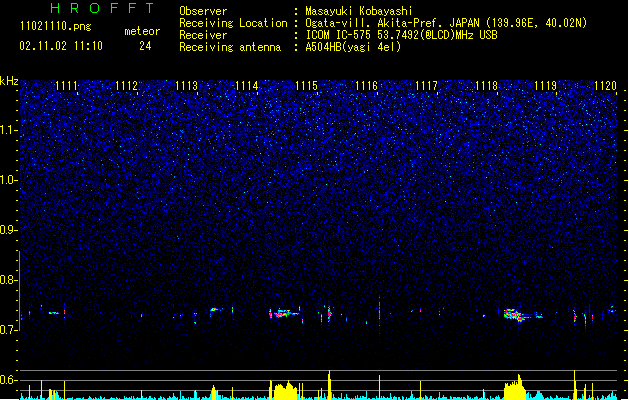Click the kHz axis unit label
This screenshot has width=629, height=400.
(9, 81)
